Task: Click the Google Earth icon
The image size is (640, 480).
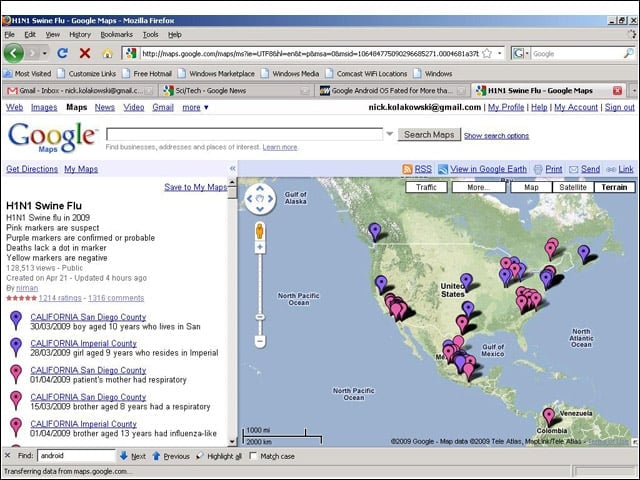Action: coord(443,169)
